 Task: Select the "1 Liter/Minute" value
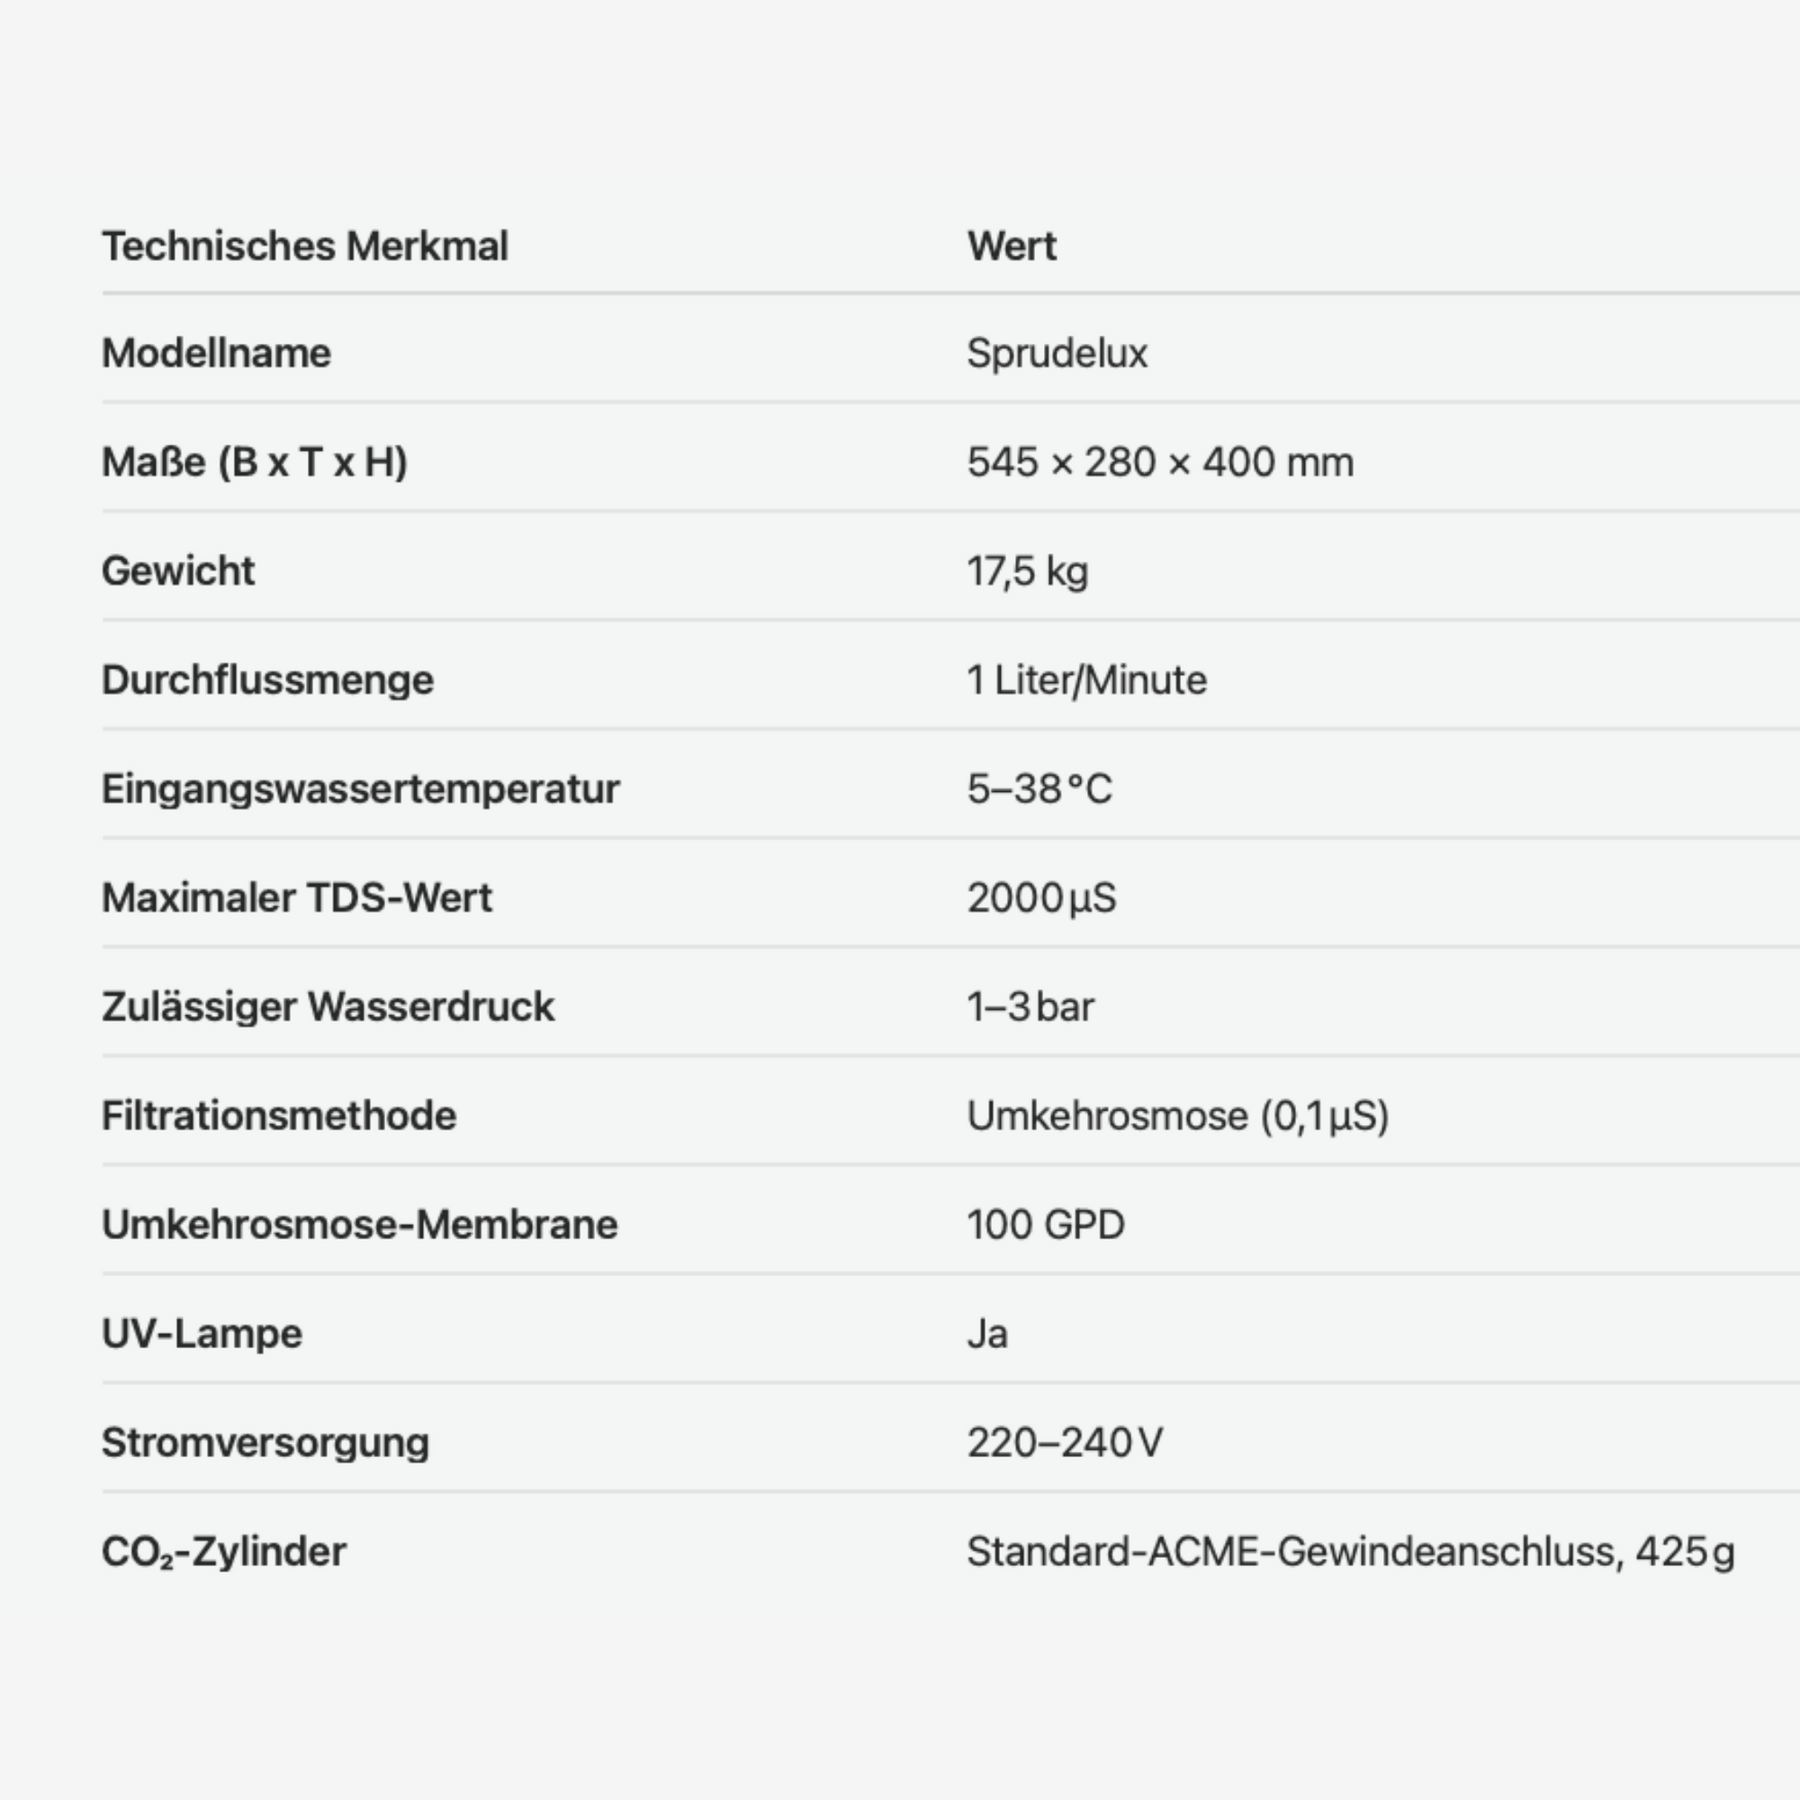point(1087,680)
